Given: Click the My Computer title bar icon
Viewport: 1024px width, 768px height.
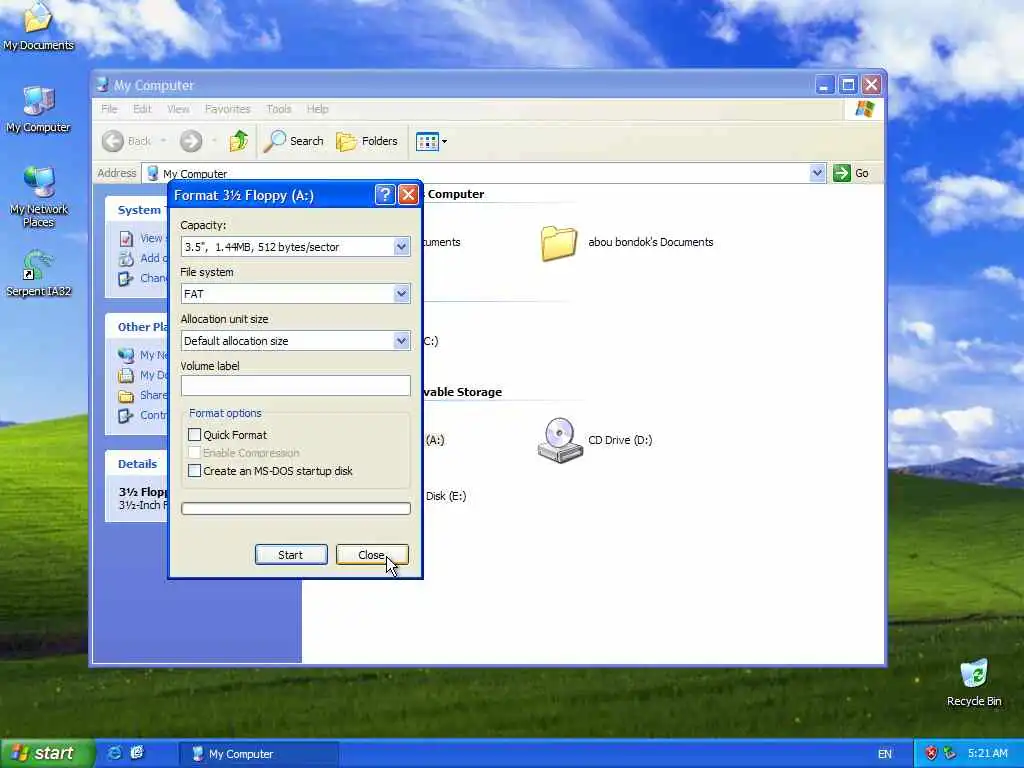Looking at the screenshot, I should click(x=102, y=85).
